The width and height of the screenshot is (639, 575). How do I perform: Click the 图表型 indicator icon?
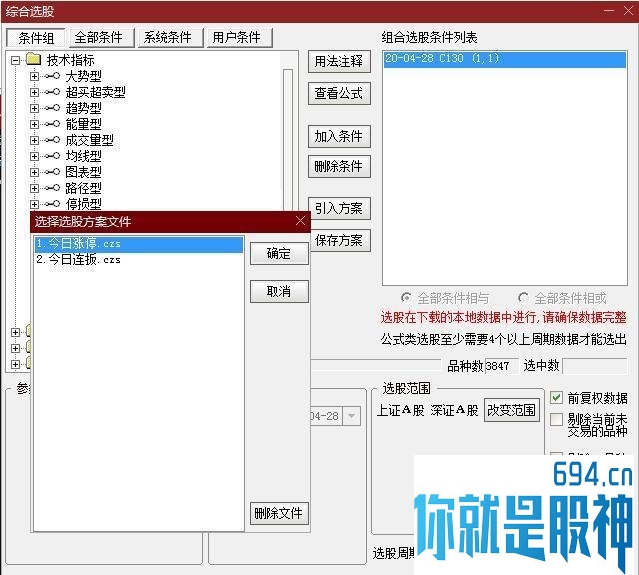point(53,172)
